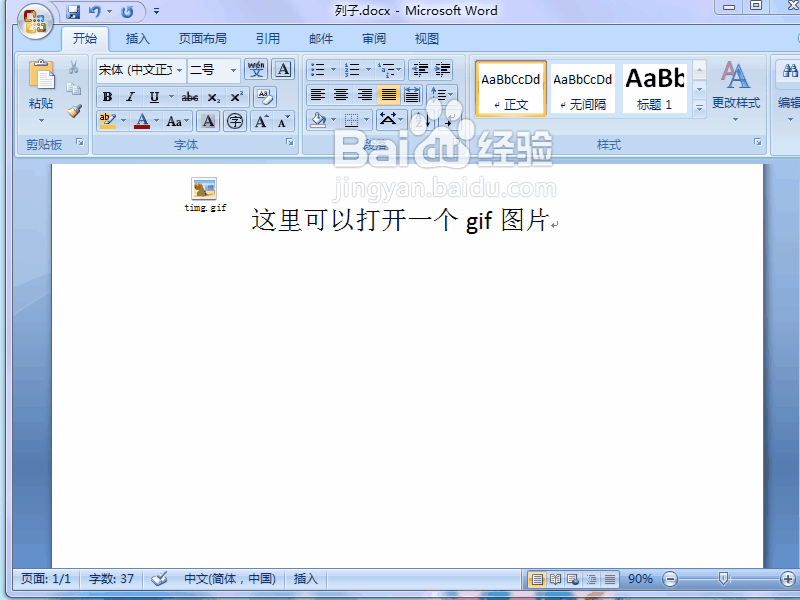
Task: Select the center alignment icon
Action: [x=341, y=94]
